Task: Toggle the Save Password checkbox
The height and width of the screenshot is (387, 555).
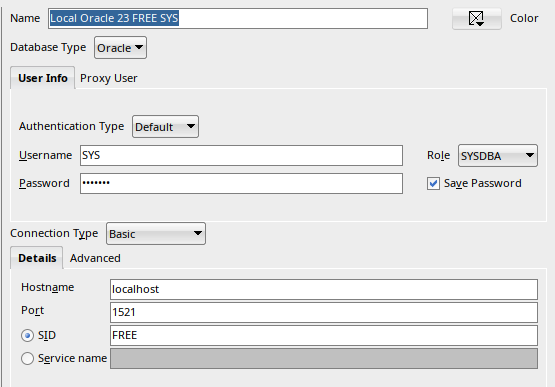Action: (433, 183)
